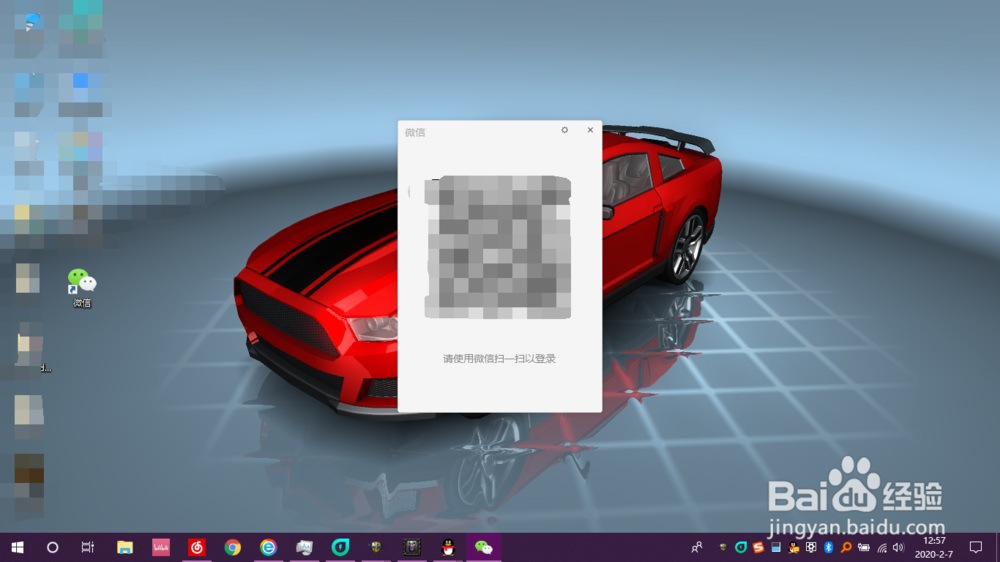Launch Google Chrome from the taskbar
Viewport: 1000px width, 562px height.
point(233,547)
